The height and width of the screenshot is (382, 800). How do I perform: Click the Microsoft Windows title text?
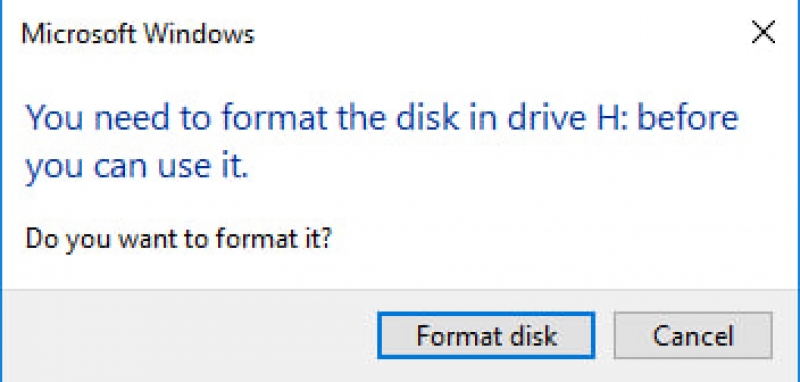(138, 35)
